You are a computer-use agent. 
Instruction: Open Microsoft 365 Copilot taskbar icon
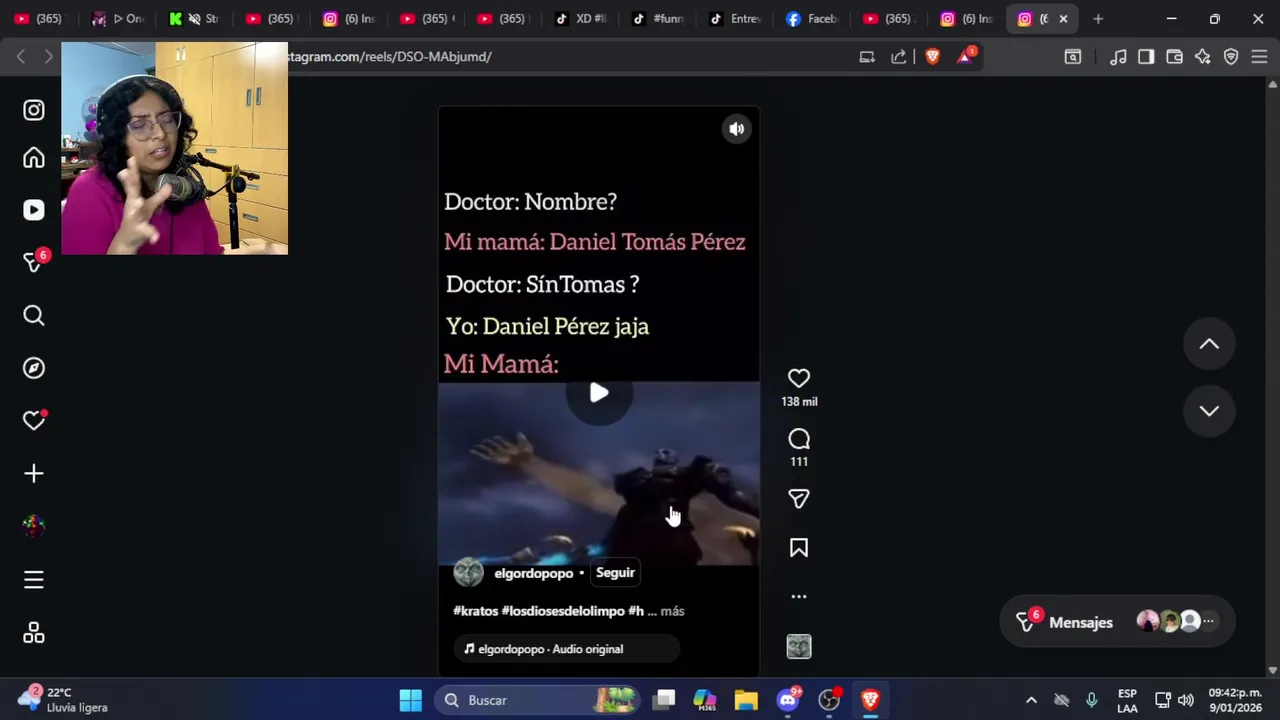click(x=705, y=700)
